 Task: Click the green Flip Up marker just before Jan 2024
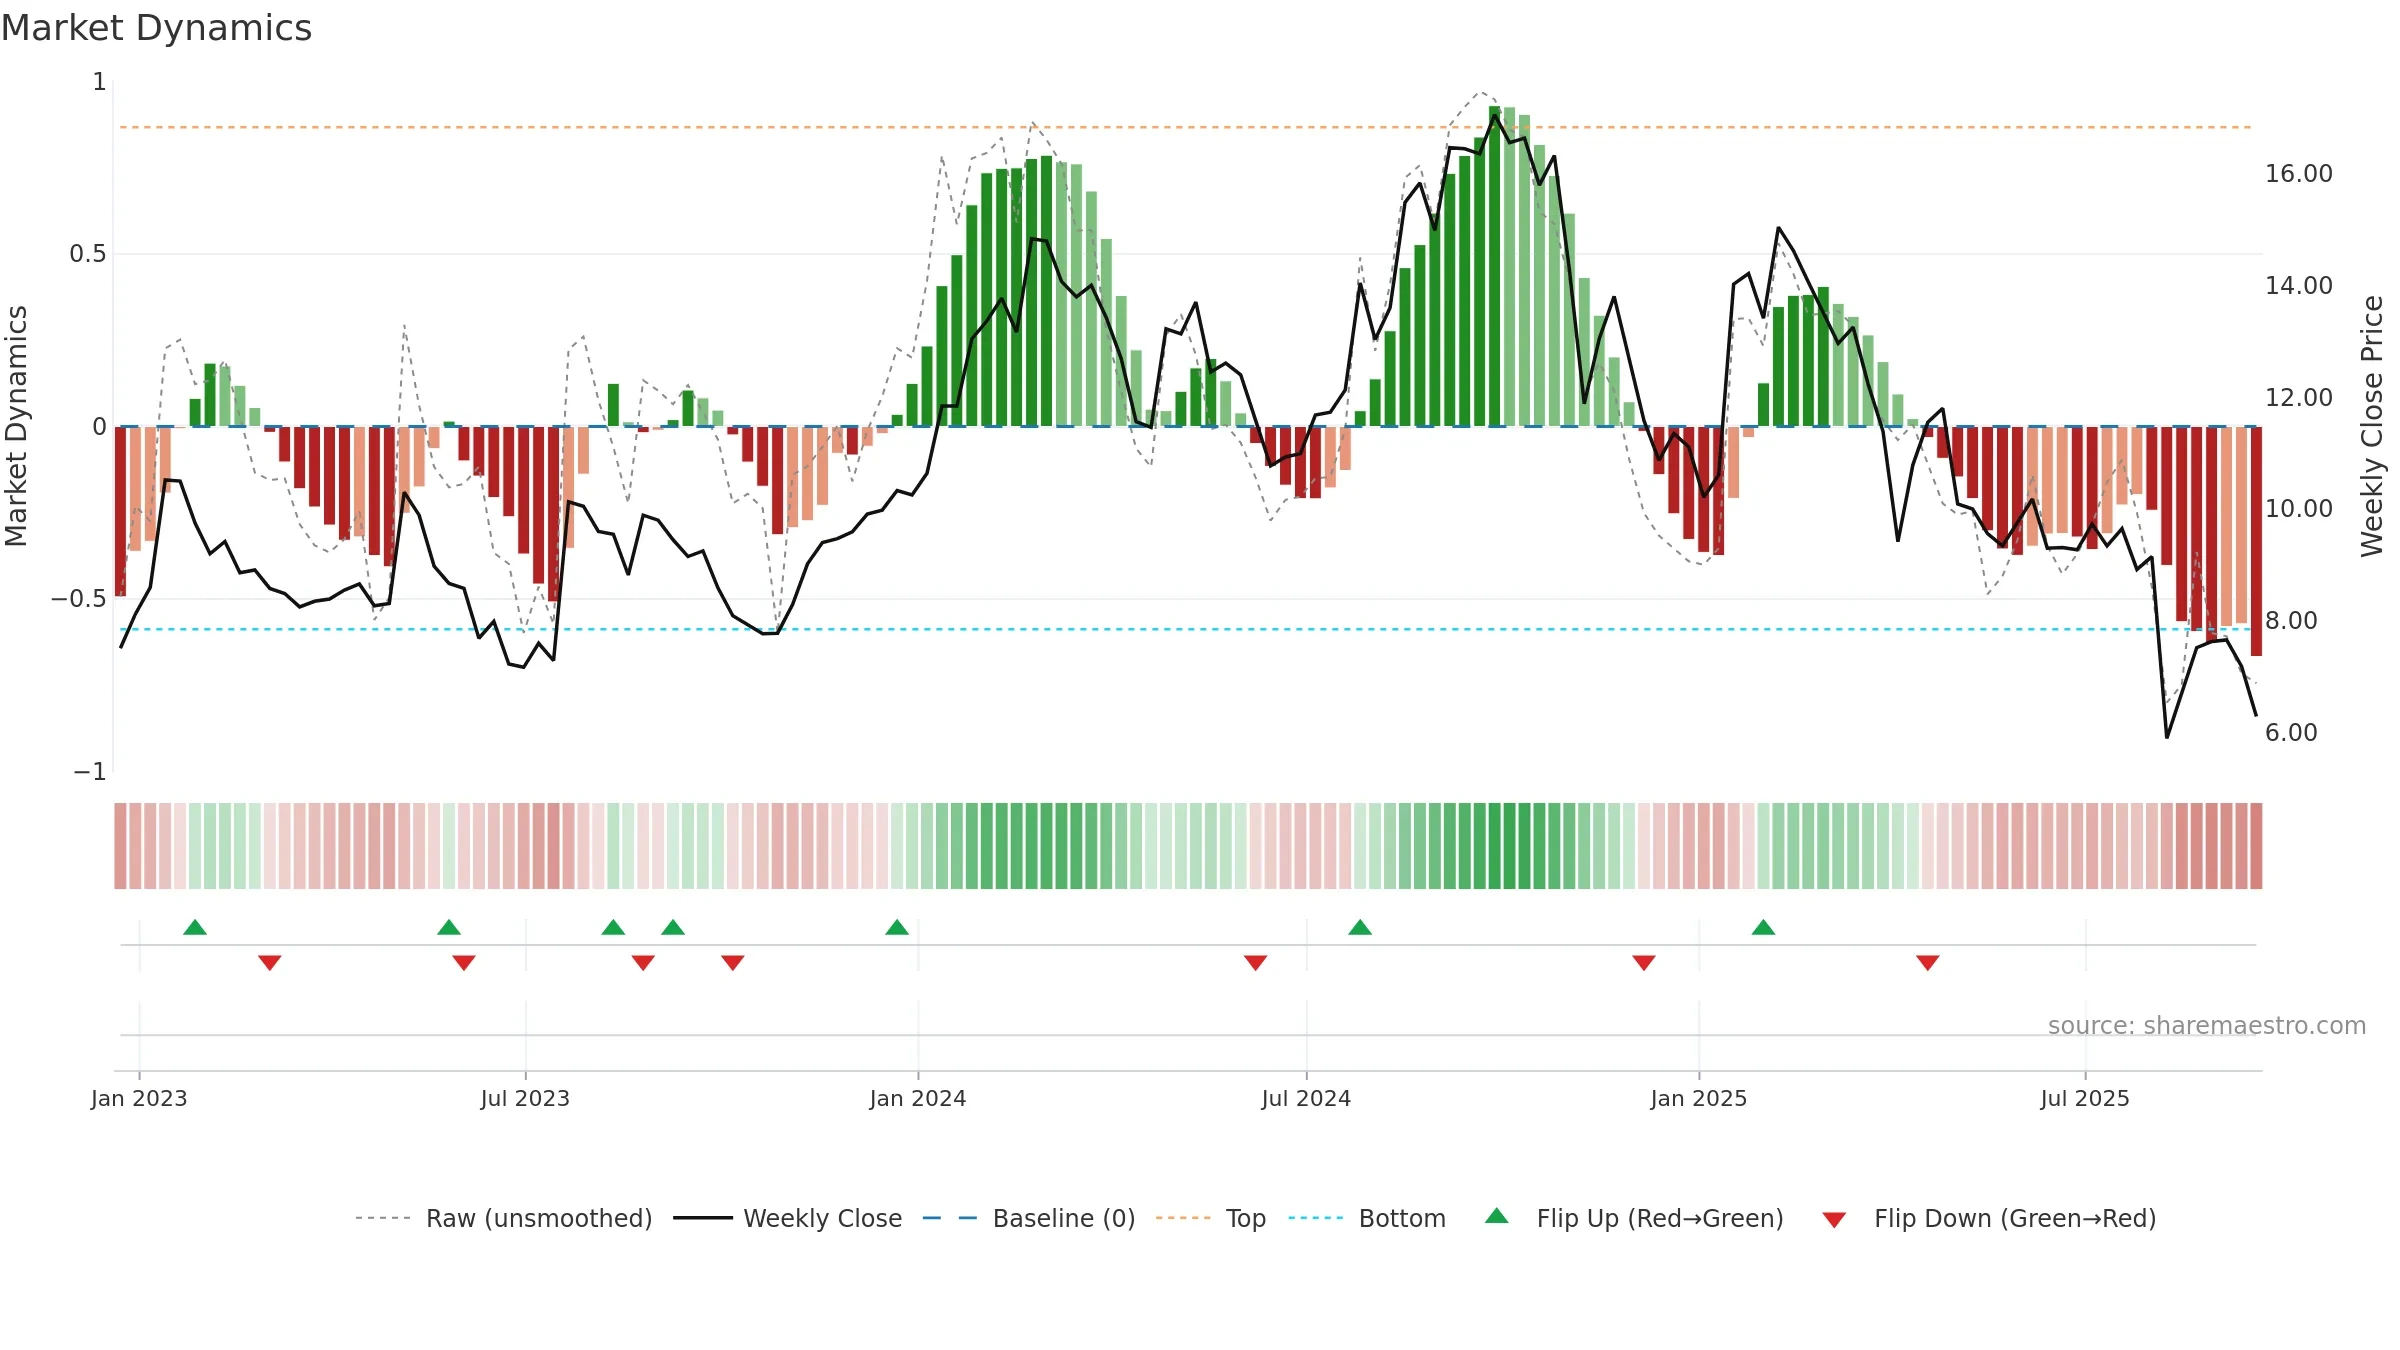pyautogui.click(x=897, y=927)
